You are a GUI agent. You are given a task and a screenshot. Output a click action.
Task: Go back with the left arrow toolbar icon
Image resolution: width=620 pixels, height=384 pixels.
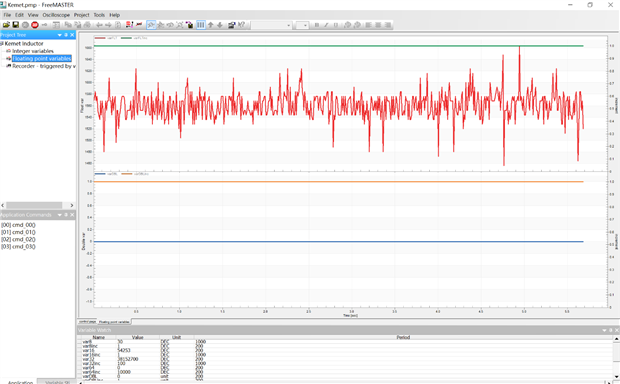[x=99, y=25]
